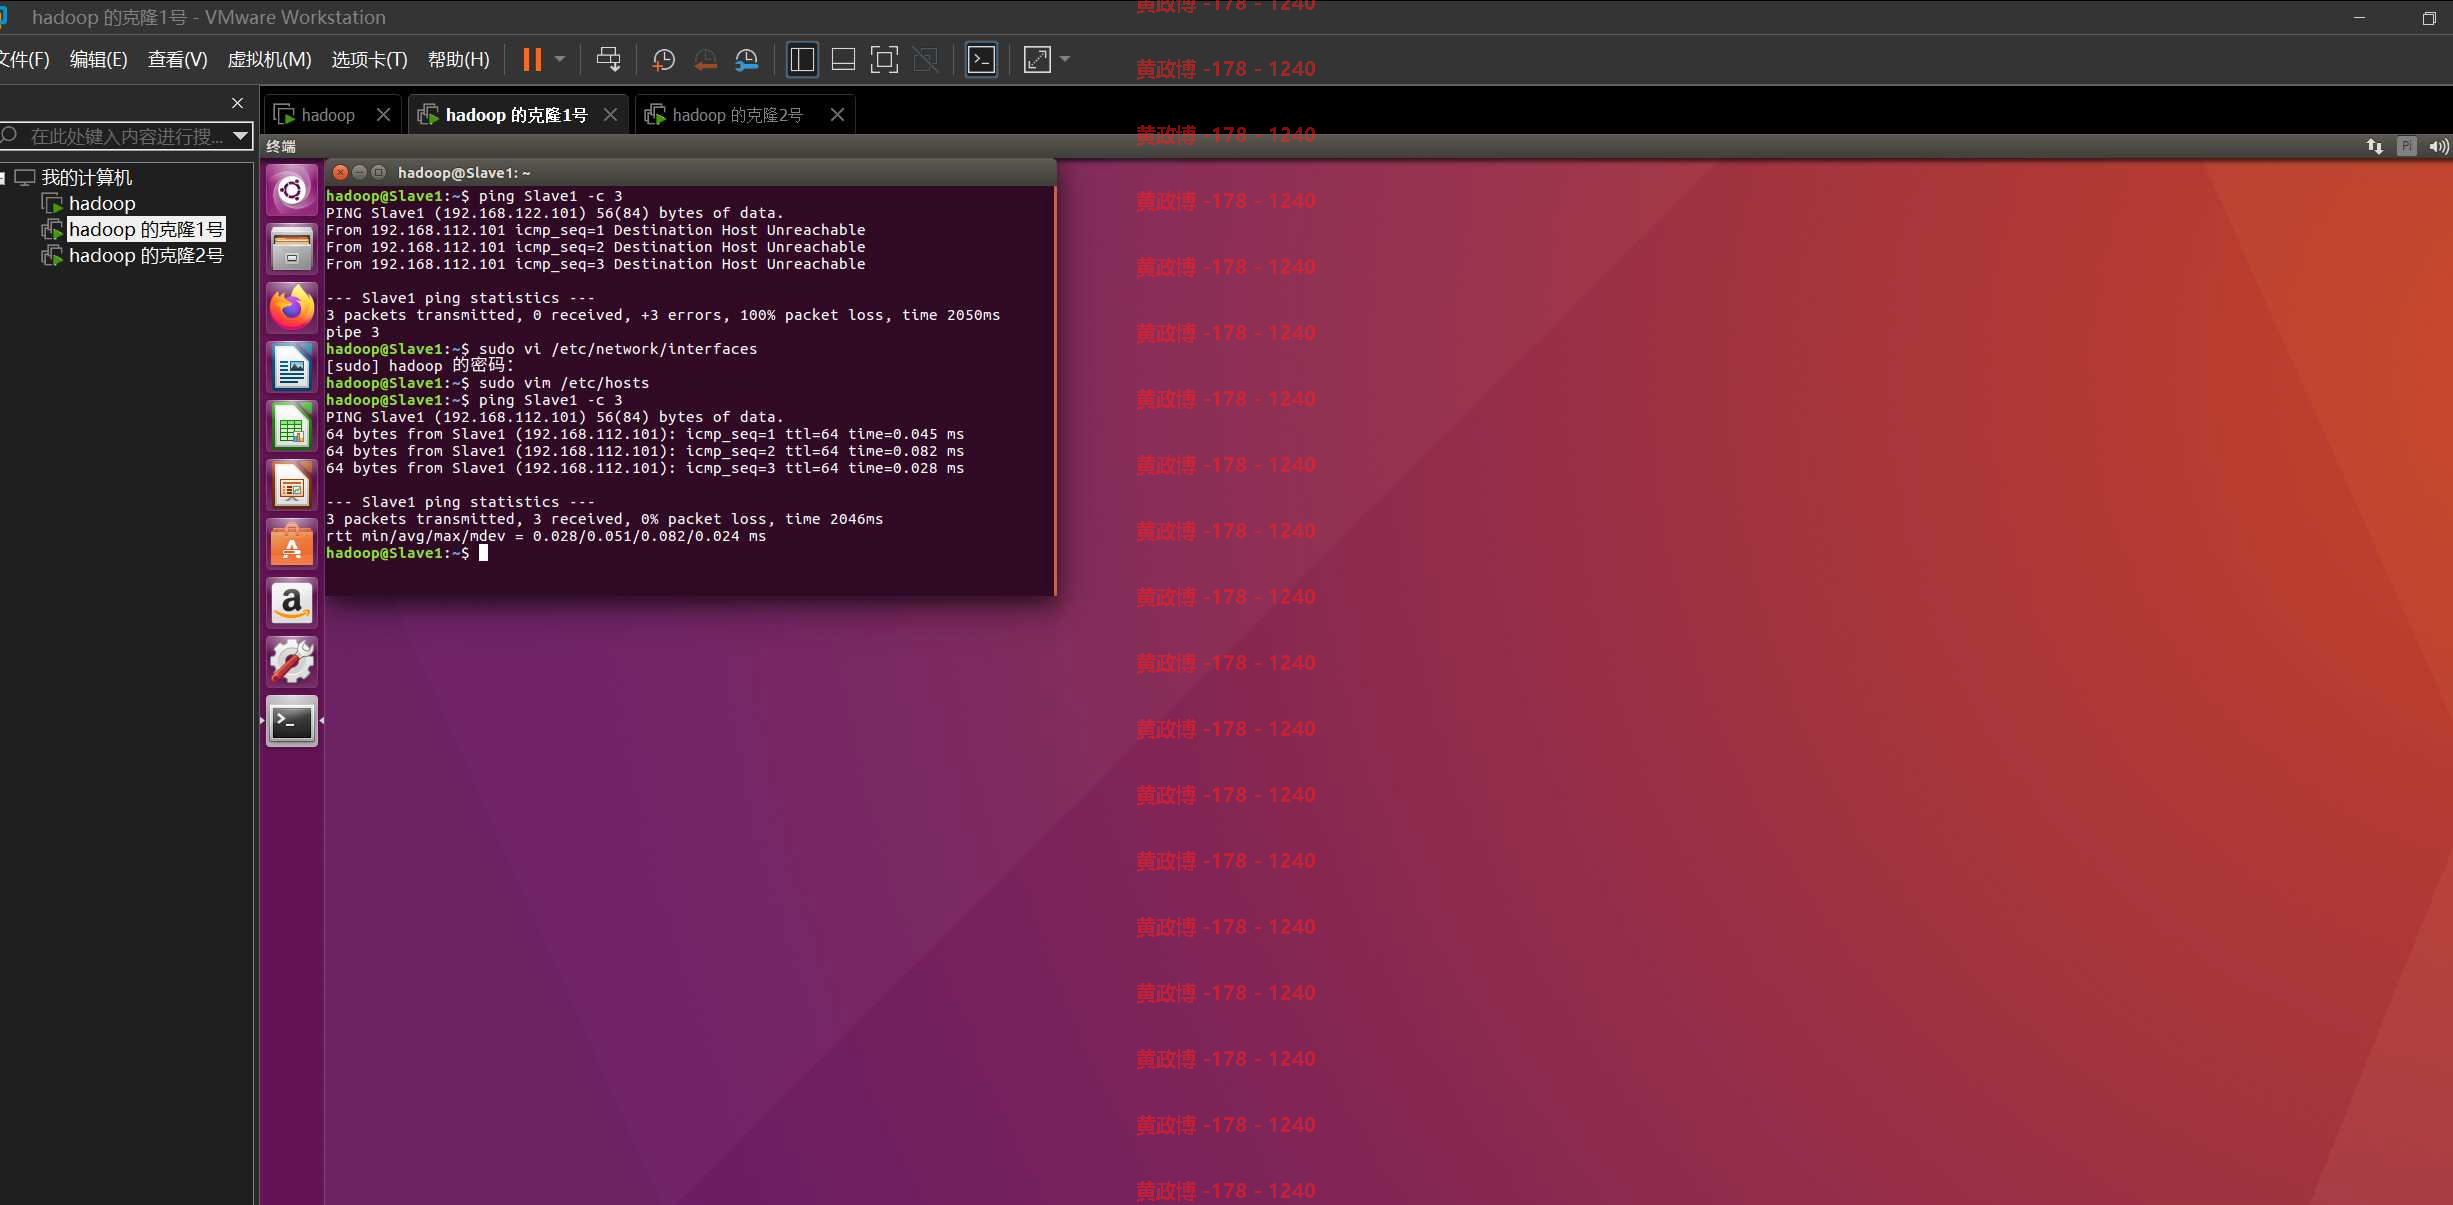This screenshot has width=2453, height=1205.
Task: Open the sound volume indicator in panel
Action: pos(2439,147)
